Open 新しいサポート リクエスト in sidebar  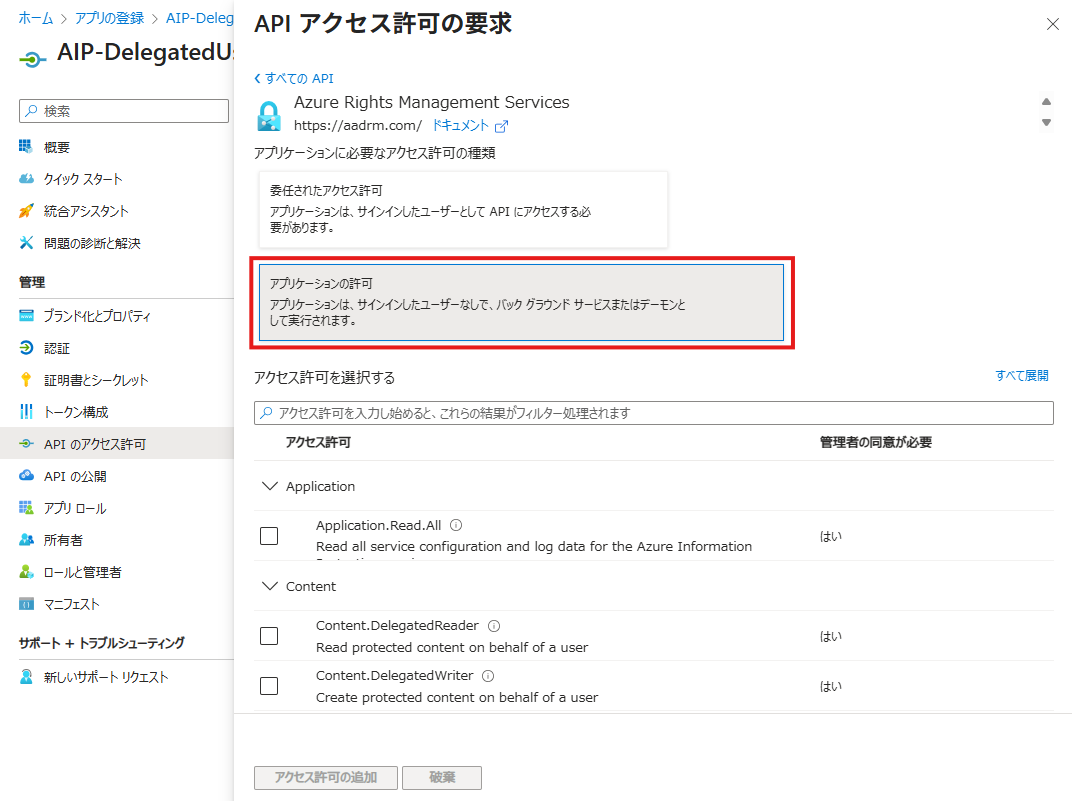click(x=106, y=677)
